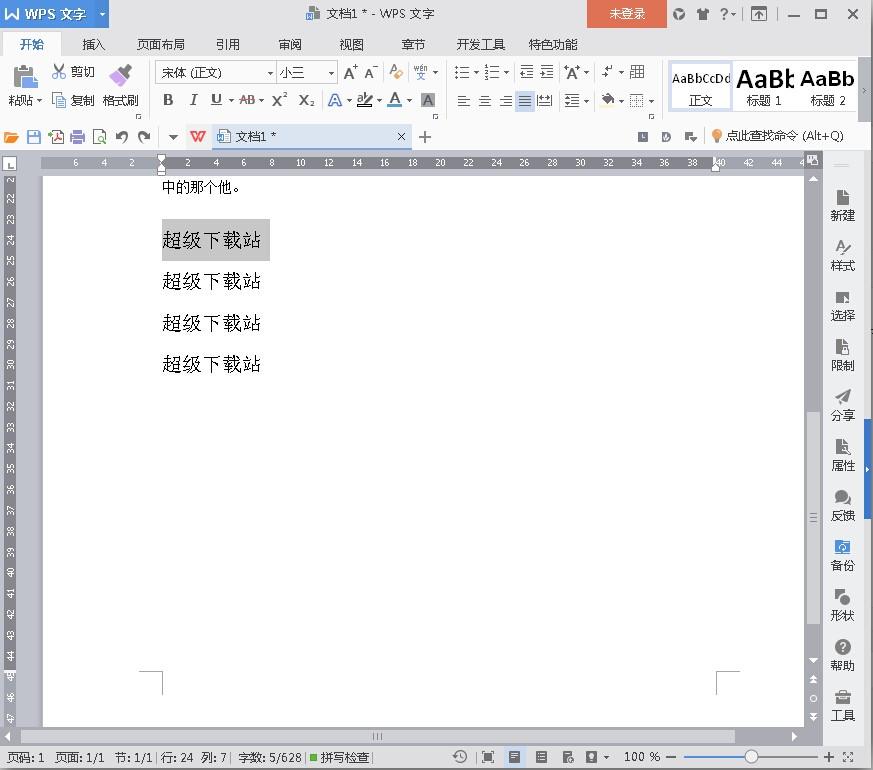Switch to the 页面布局 ribbon tab
Viewport: 873px width, 770px height.
tap(161, 44)
